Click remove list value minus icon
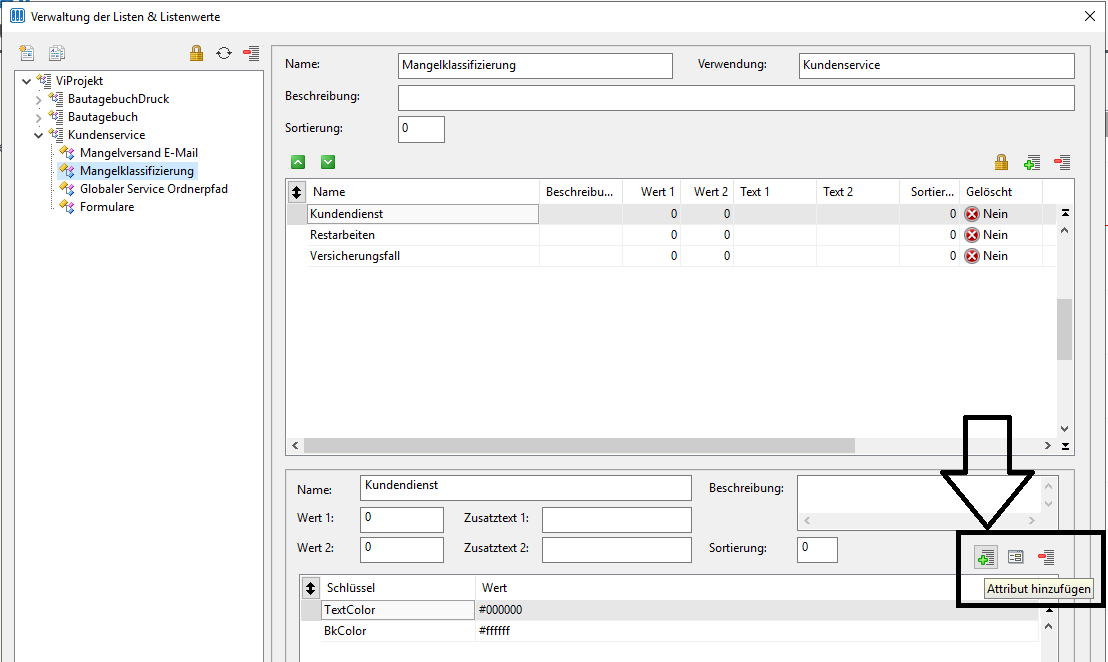This screenshot has width=1108, height=662. point(1062,162)
